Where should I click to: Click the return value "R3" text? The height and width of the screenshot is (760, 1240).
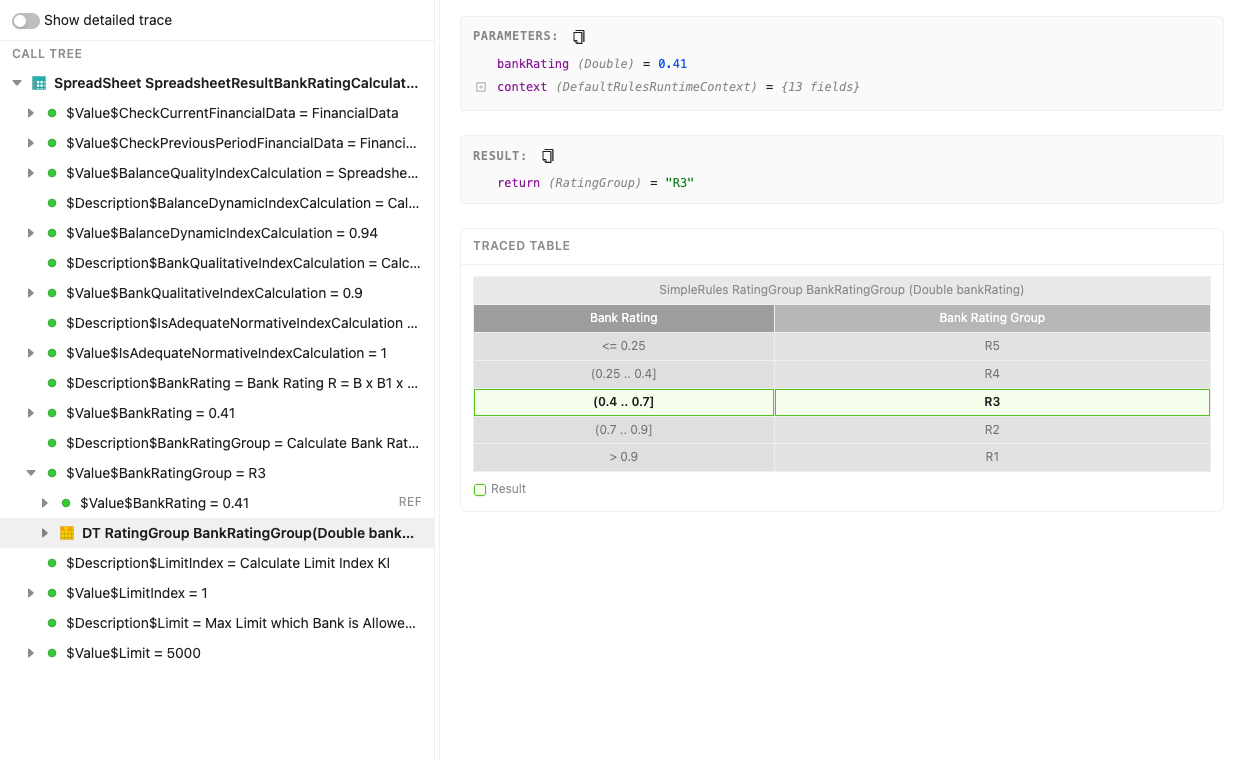tap(679, 183)
